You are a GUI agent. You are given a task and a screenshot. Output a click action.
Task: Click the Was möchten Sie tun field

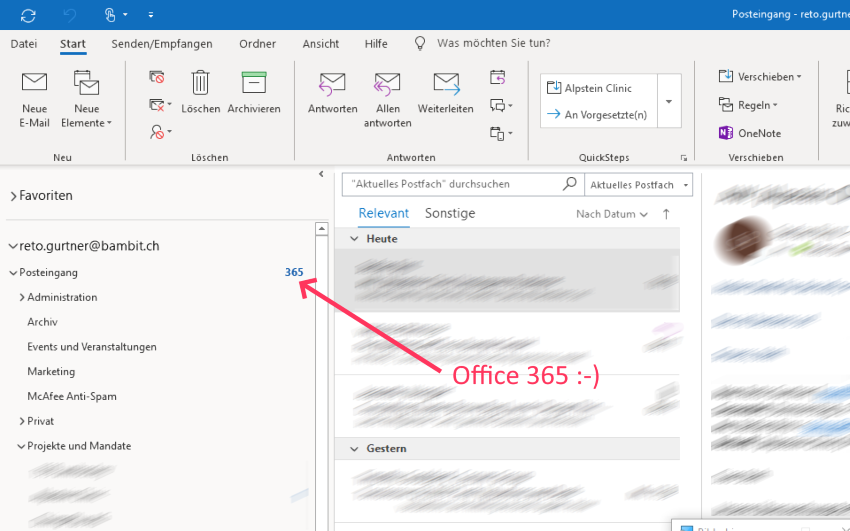[x=494, y=43]
